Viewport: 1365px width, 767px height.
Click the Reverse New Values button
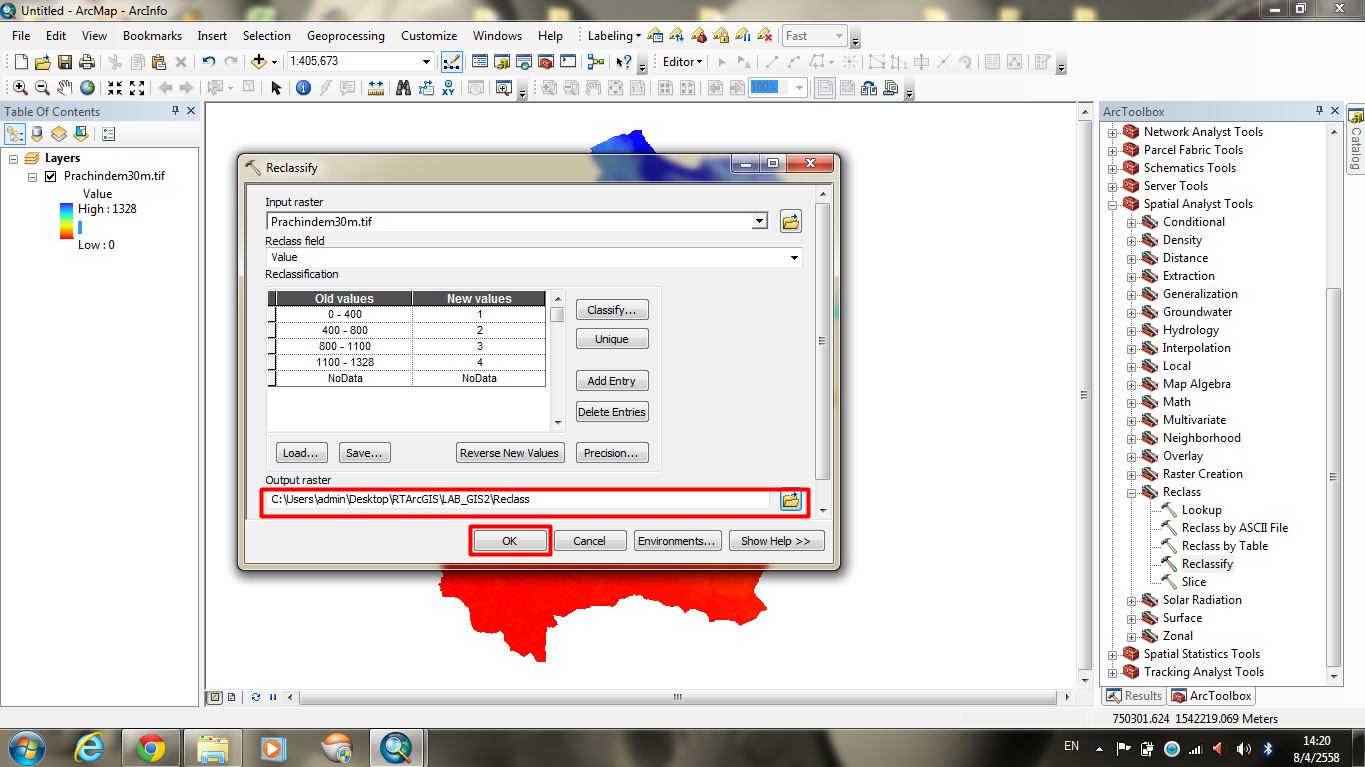[509, 453]
